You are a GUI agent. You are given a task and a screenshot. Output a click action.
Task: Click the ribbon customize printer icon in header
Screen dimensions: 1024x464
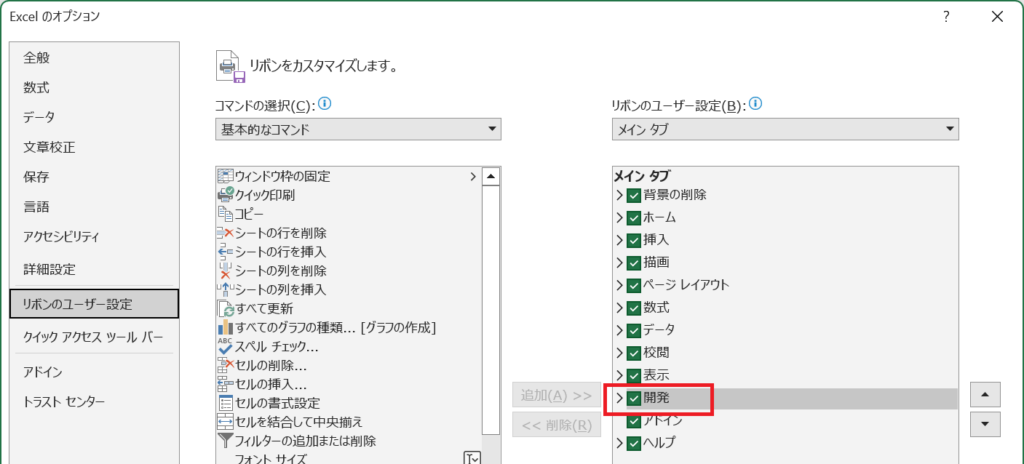click(x=231, y=66)
